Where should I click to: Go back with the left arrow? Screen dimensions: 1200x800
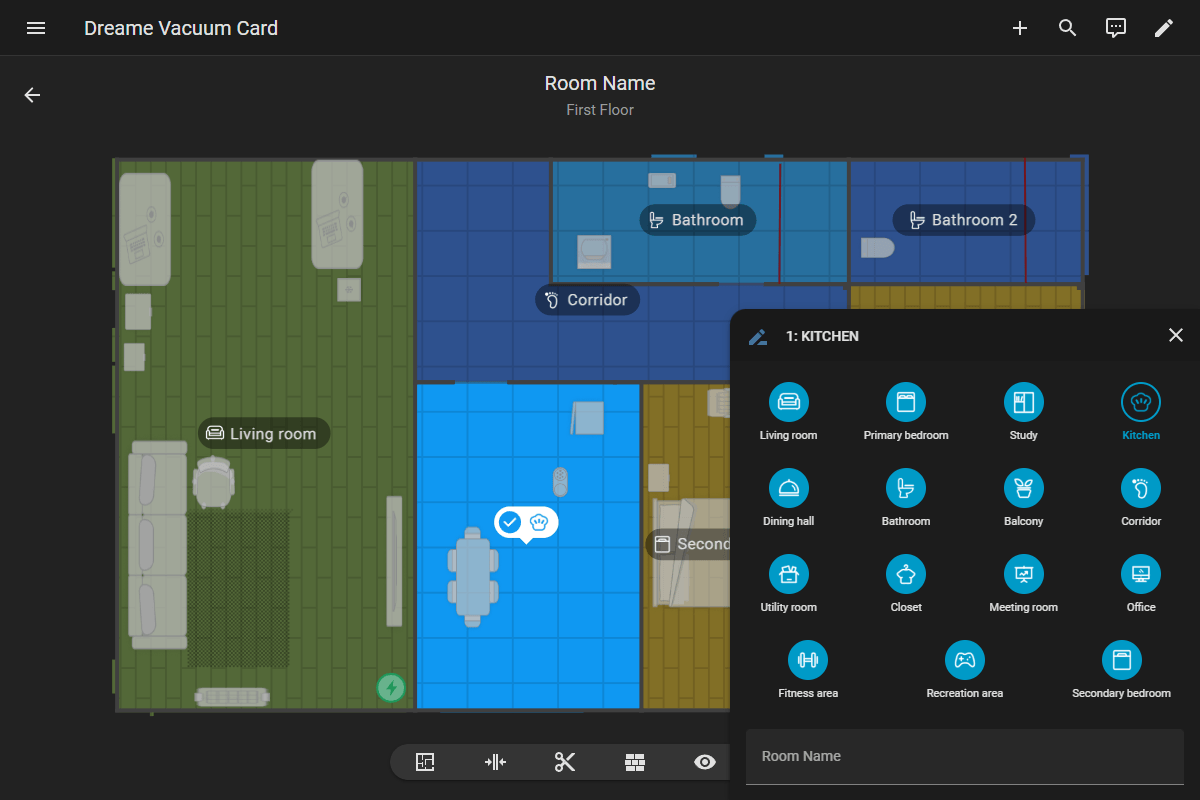coord(33,95)
